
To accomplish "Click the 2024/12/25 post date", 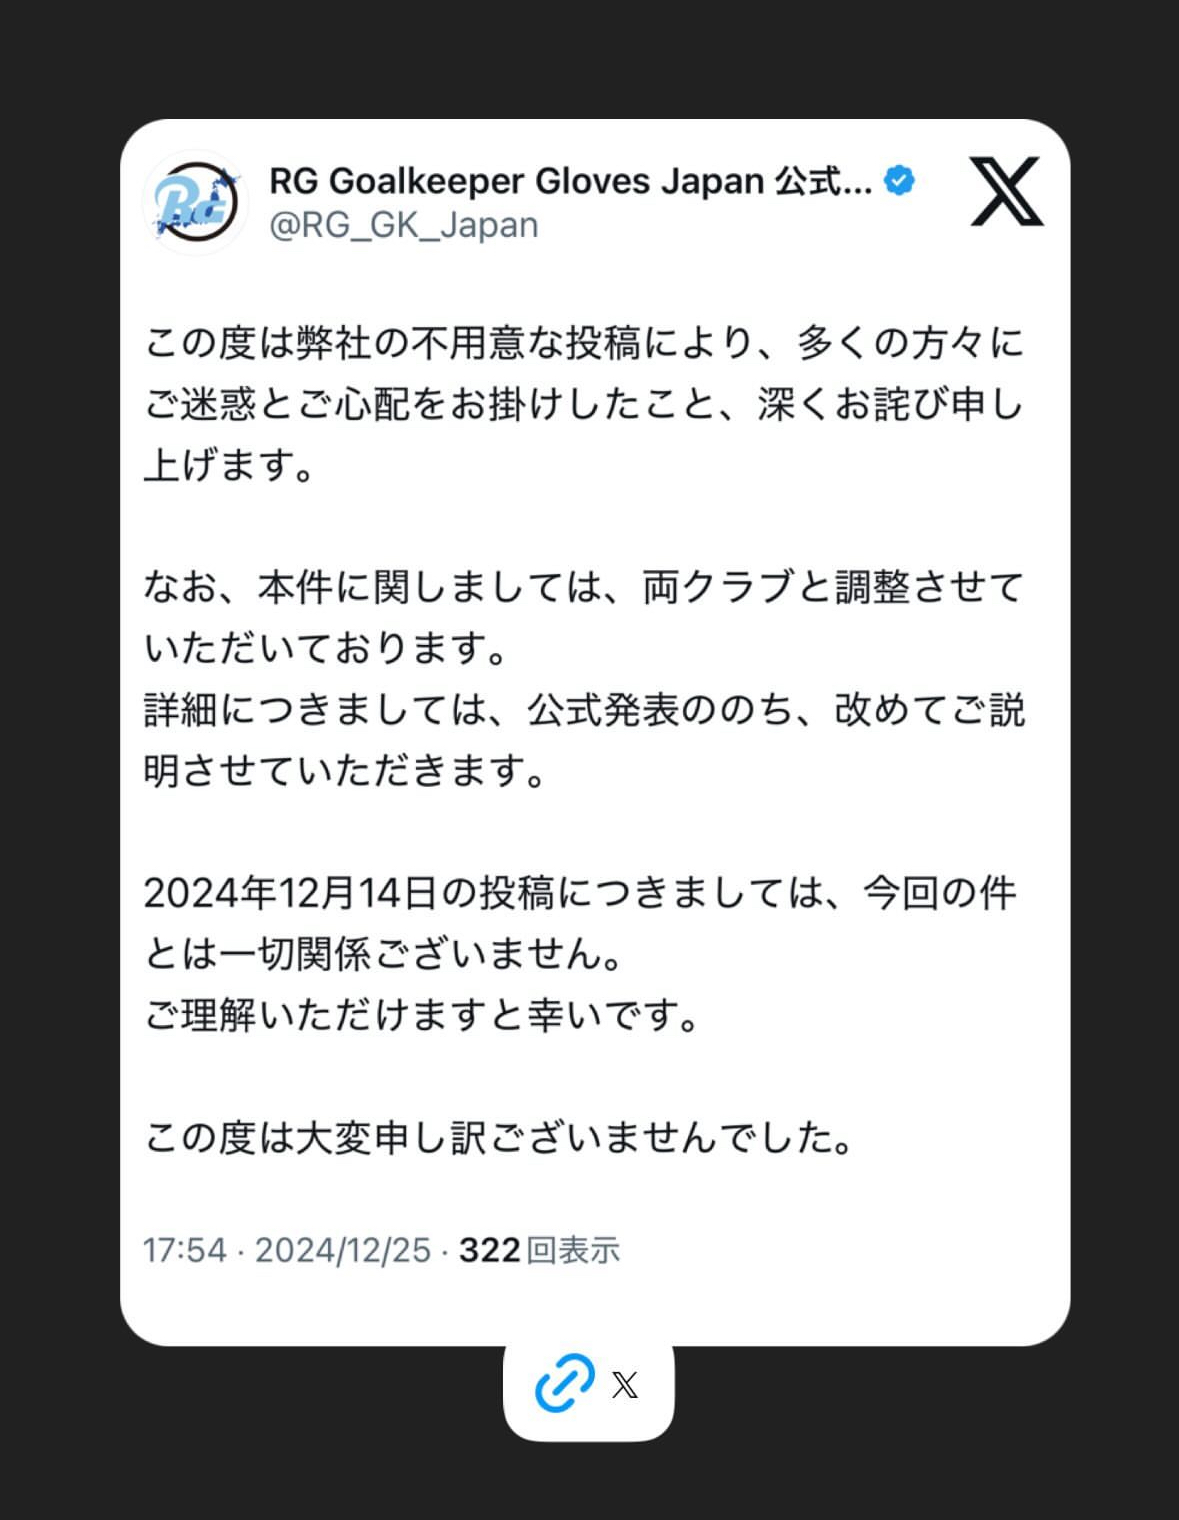I will [x=343, y=1250].
